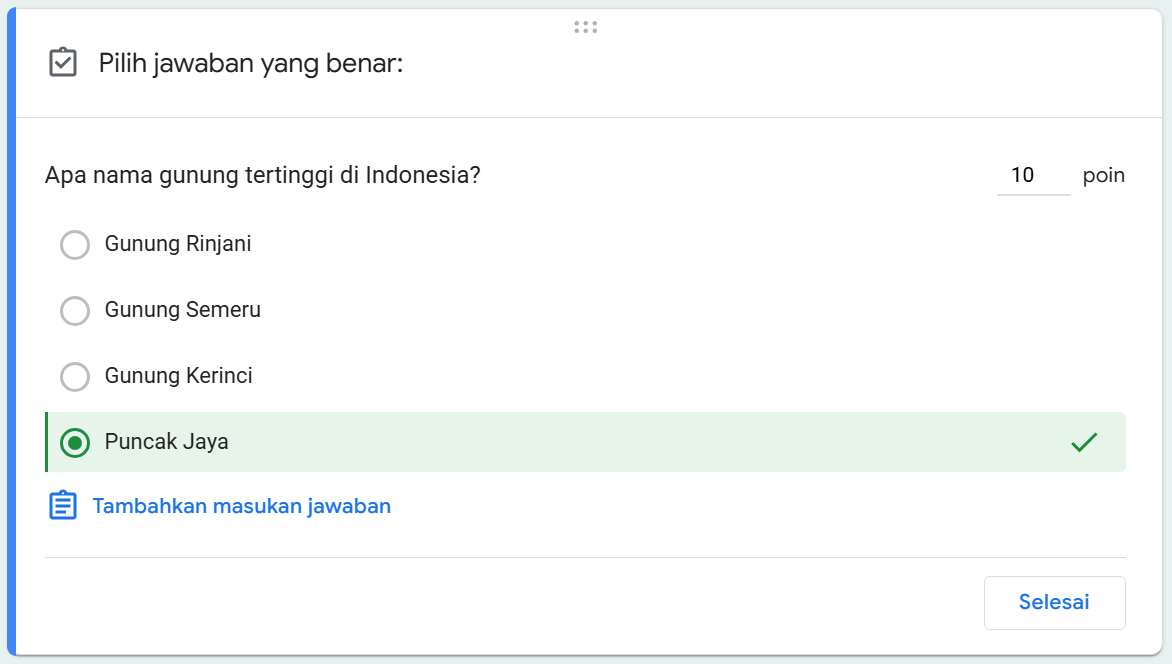This screenshot has width=1172, height=664.
Task: Click the blue note icon before the feedback link
Action: (x=63, y=505)
